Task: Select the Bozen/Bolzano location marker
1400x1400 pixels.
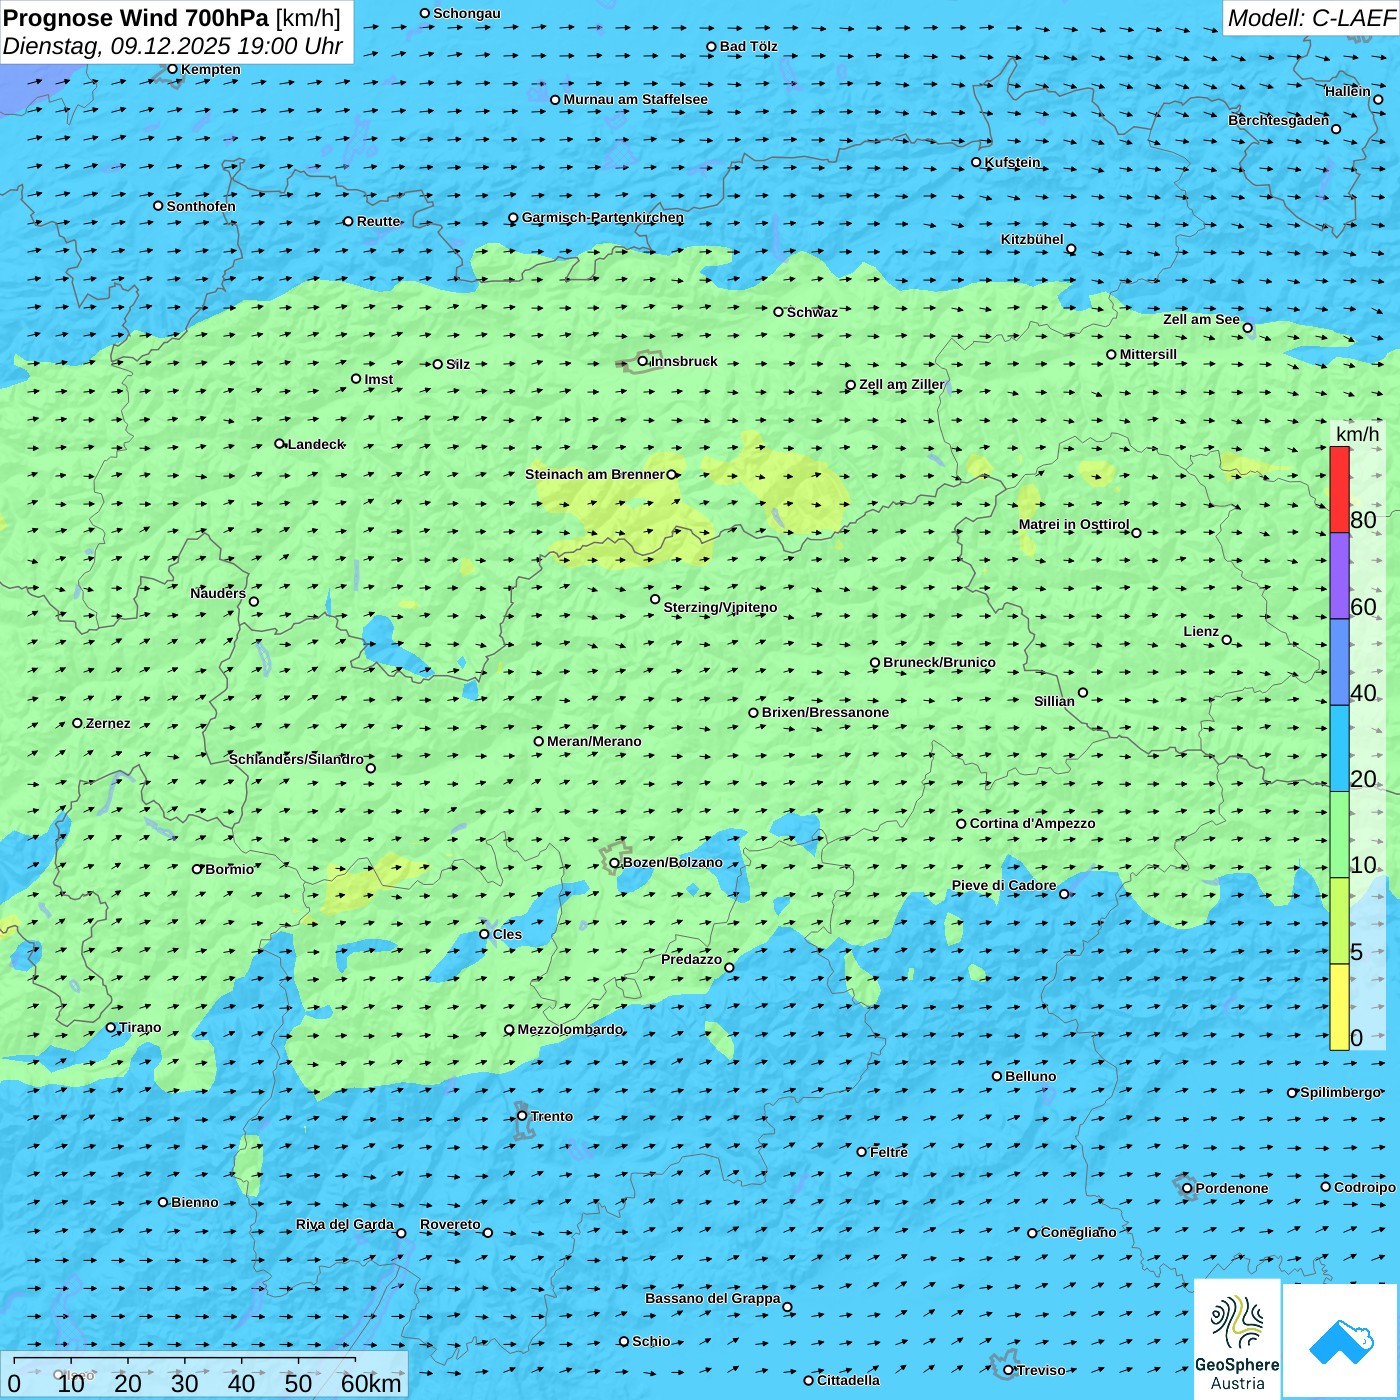Action: (x=615, y=863)
